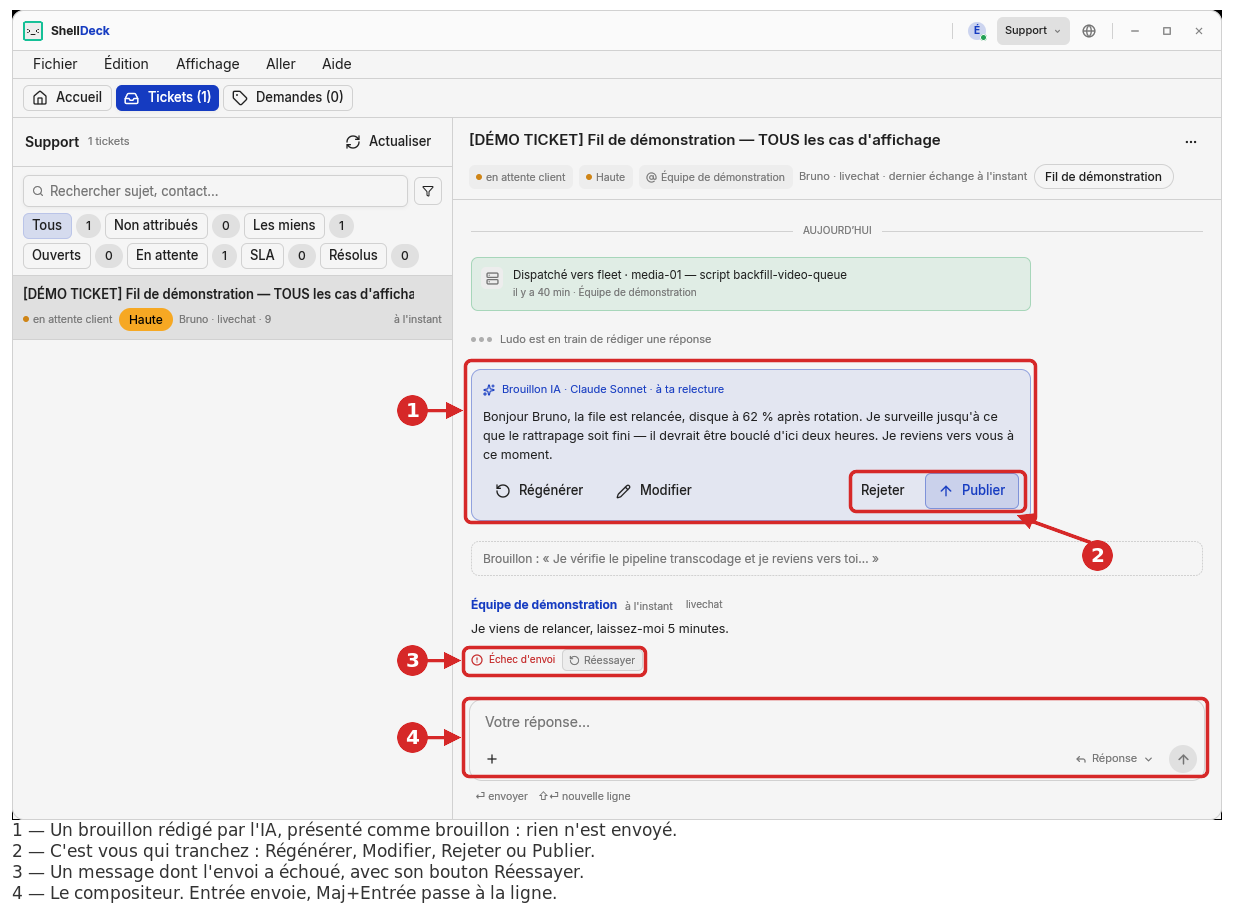The width and height of the screenshot is (1234, 915).
Task: Toggle the Ouverts filter
Action: [x=57, y=256]
